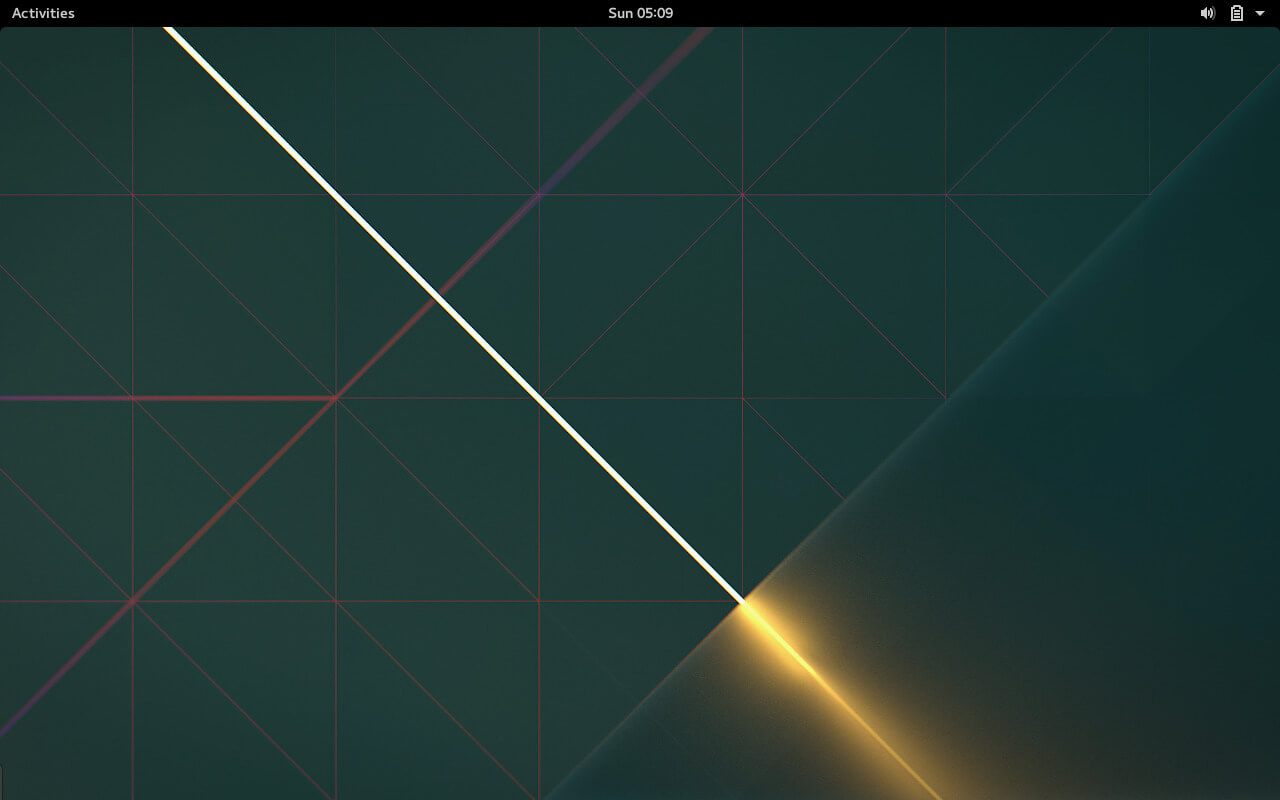Expand the top-right status area arrow
1280x800 pixels.
coord(1260,13)
